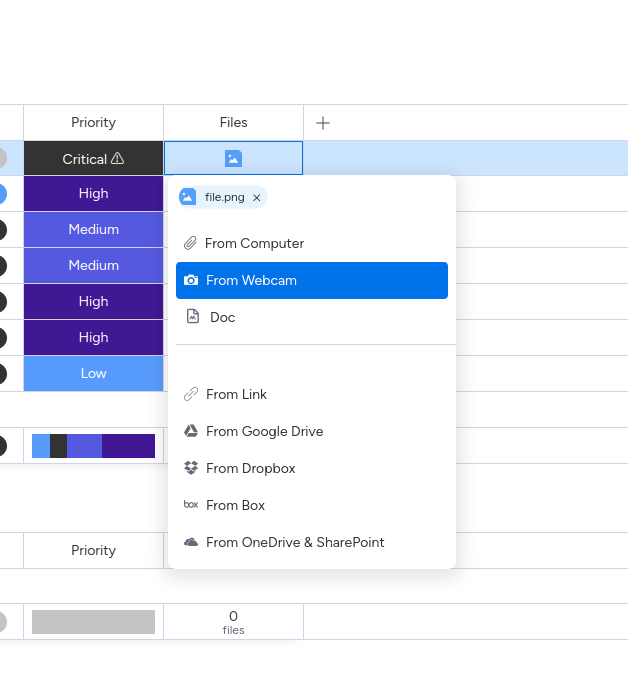Open the file.png attachment chip

pos(223,197)
